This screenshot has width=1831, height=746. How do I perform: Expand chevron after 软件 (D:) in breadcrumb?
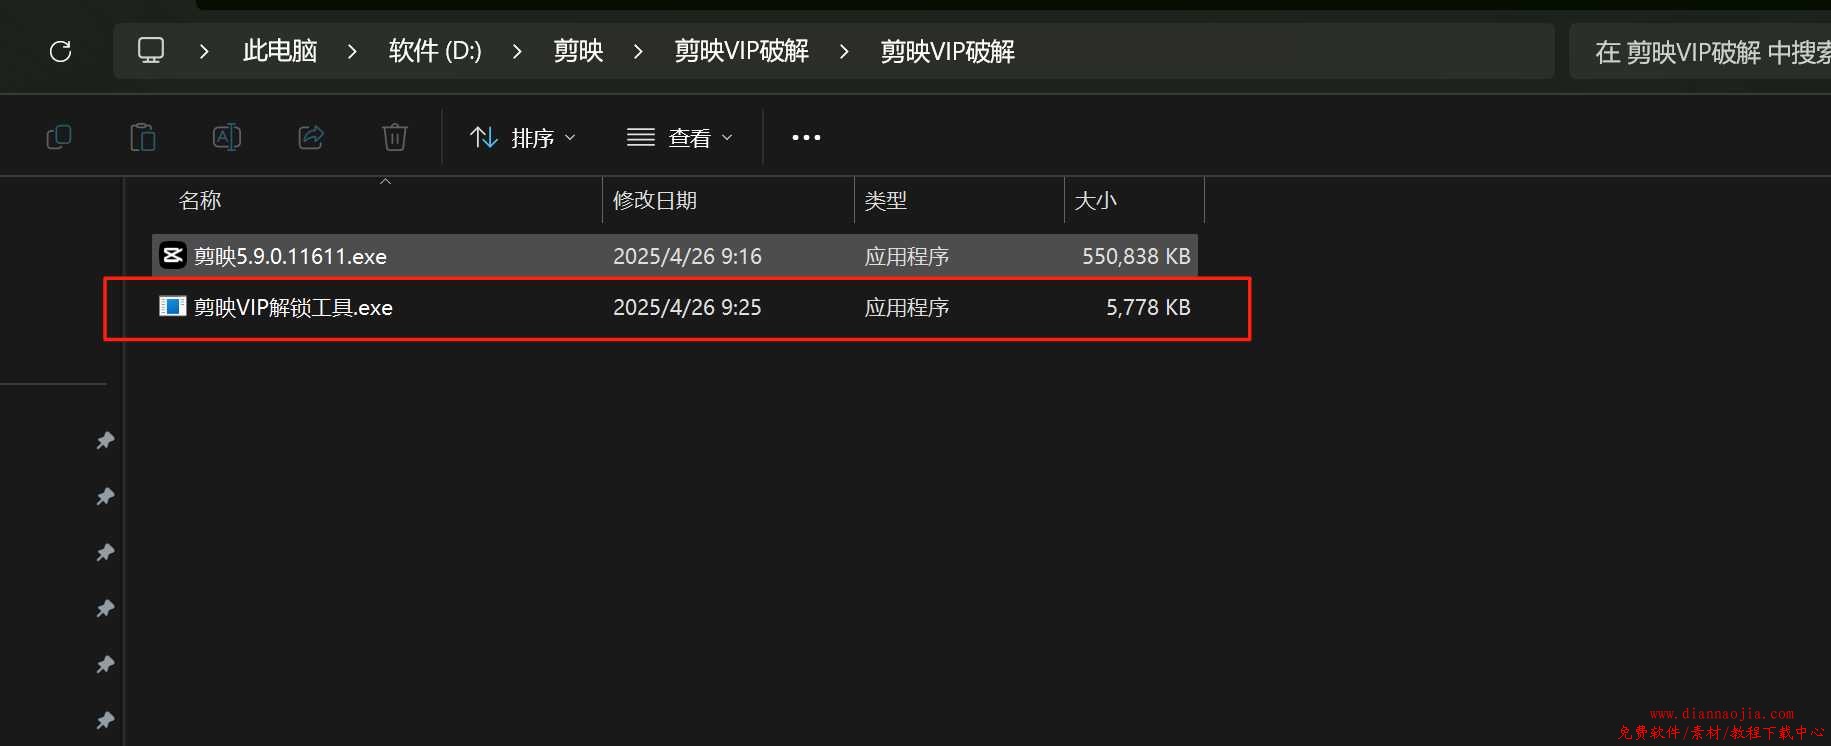point(517,51)
